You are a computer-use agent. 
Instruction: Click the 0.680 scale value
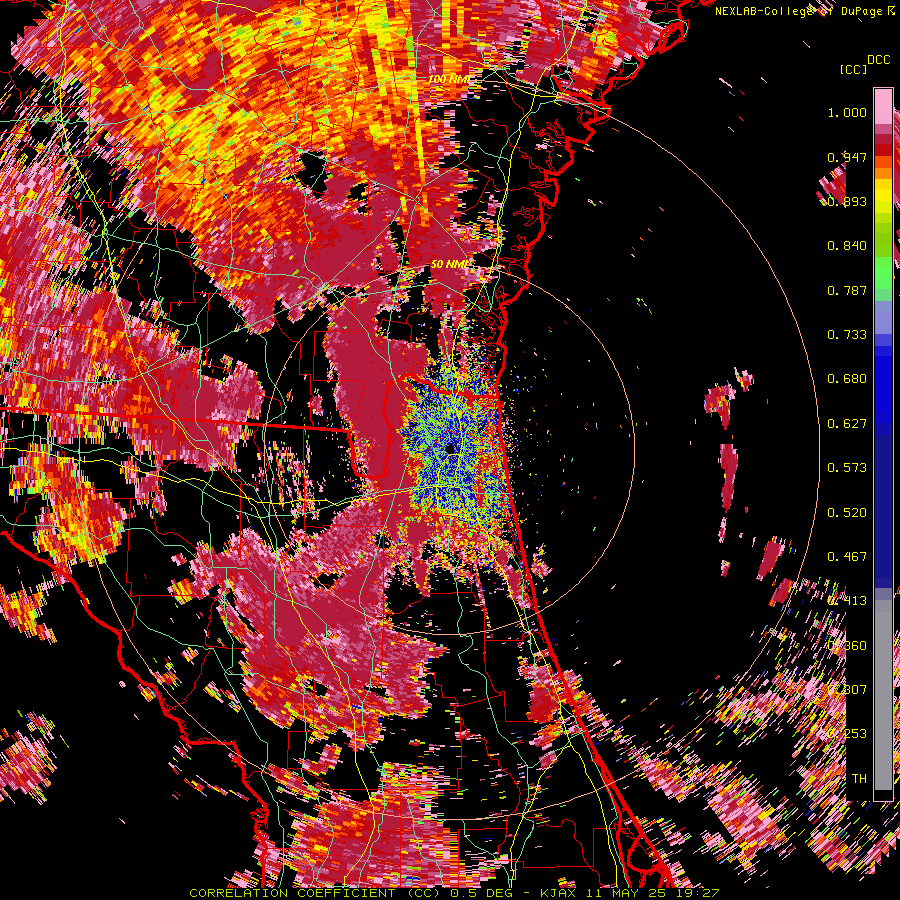[847, 379]
